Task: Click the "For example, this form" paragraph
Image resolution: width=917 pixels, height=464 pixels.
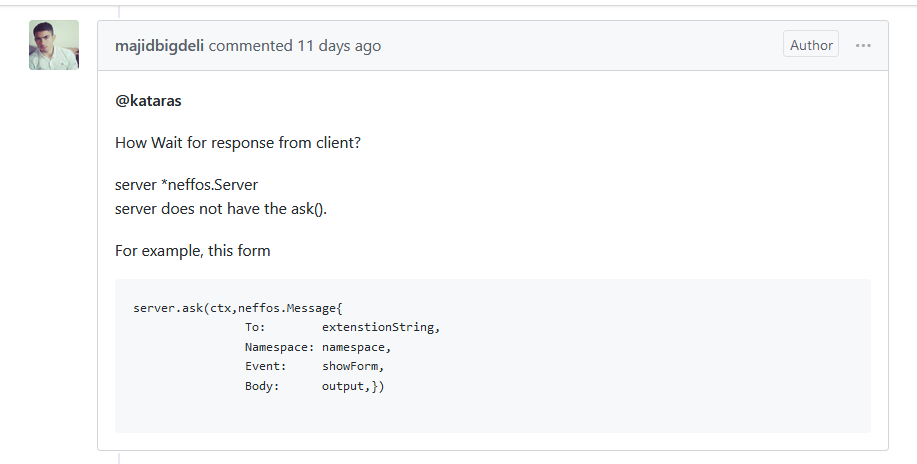Action: (193, 251)
